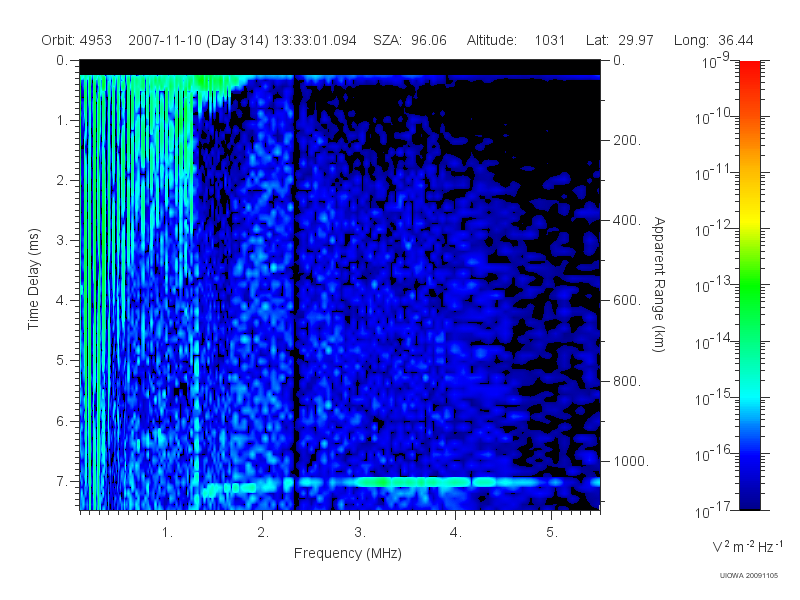Click the '10^-13' colorbar tick label
This screenshot has width=800, height=600.
(714, 285)
